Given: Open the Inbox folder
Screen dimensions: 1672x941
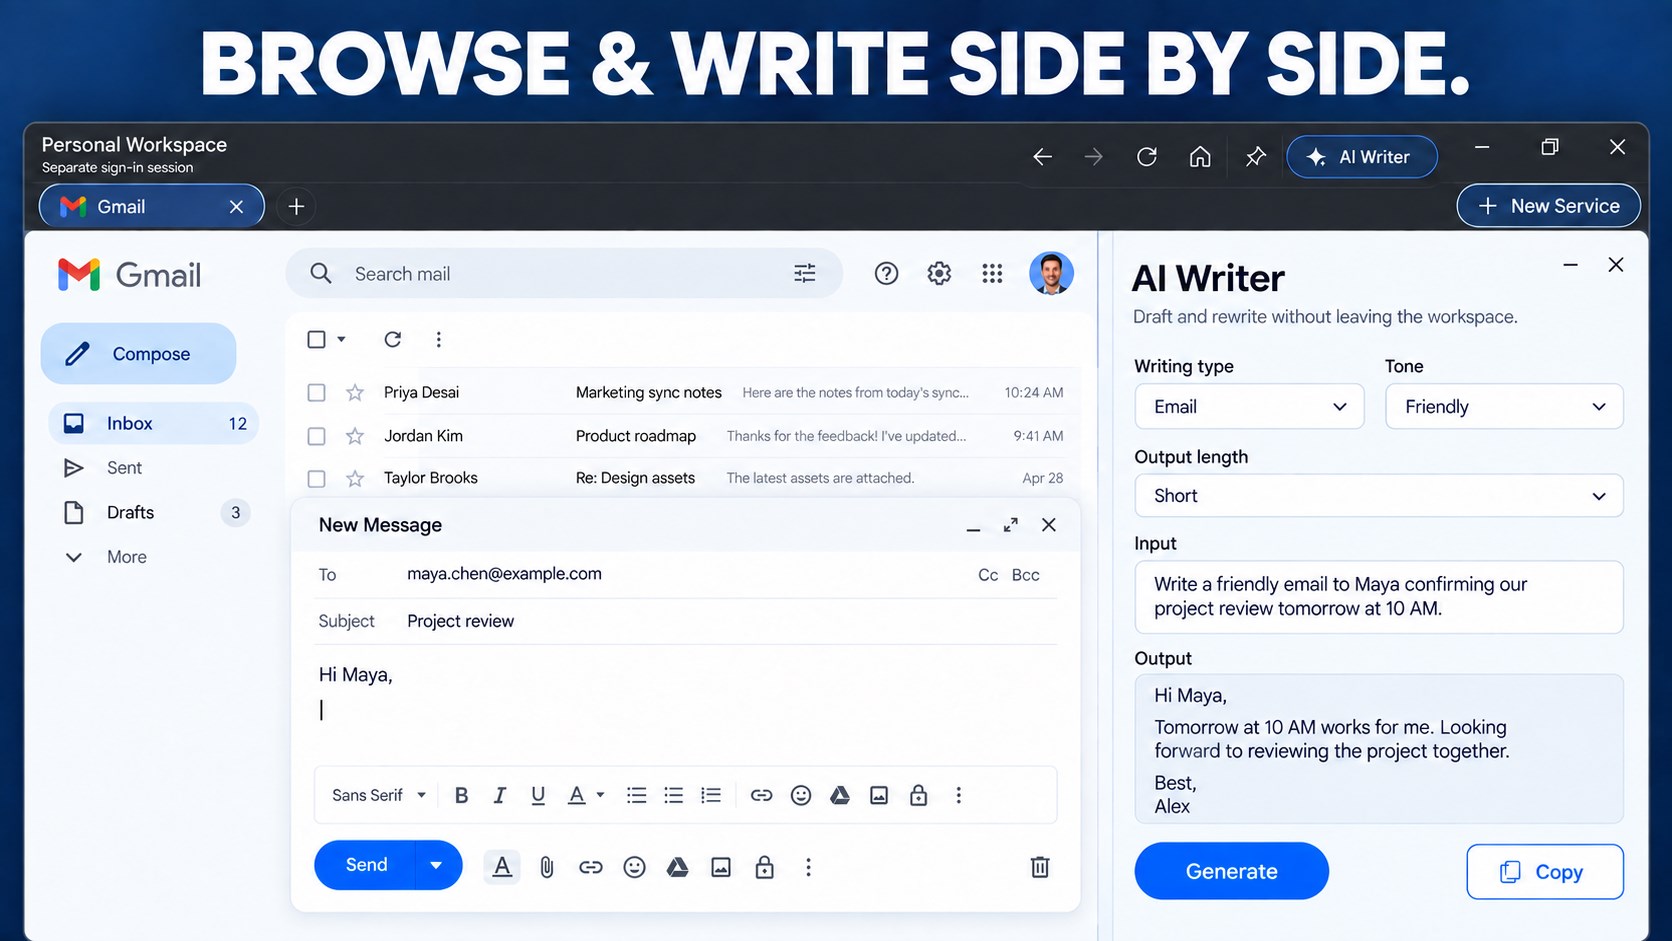Looking at the screenshot, I should [x=154, y=423].
